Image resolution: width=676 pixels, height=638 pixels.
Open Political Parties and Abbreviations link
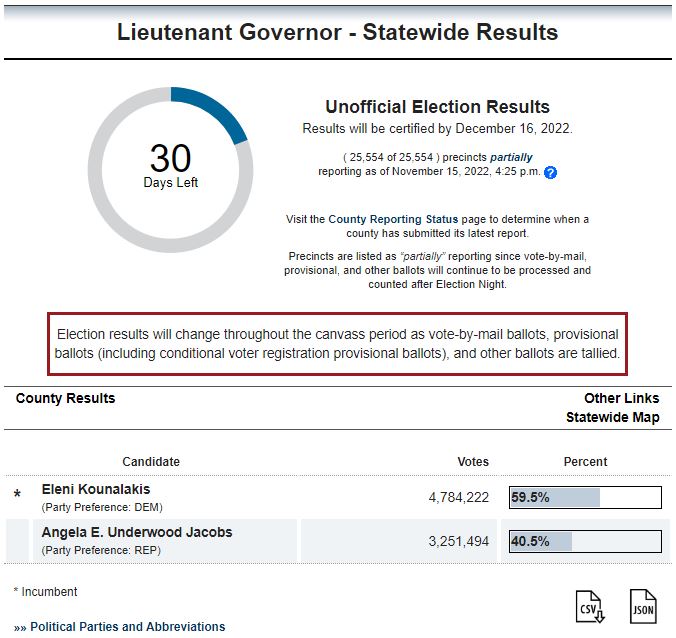coord(128,626)
